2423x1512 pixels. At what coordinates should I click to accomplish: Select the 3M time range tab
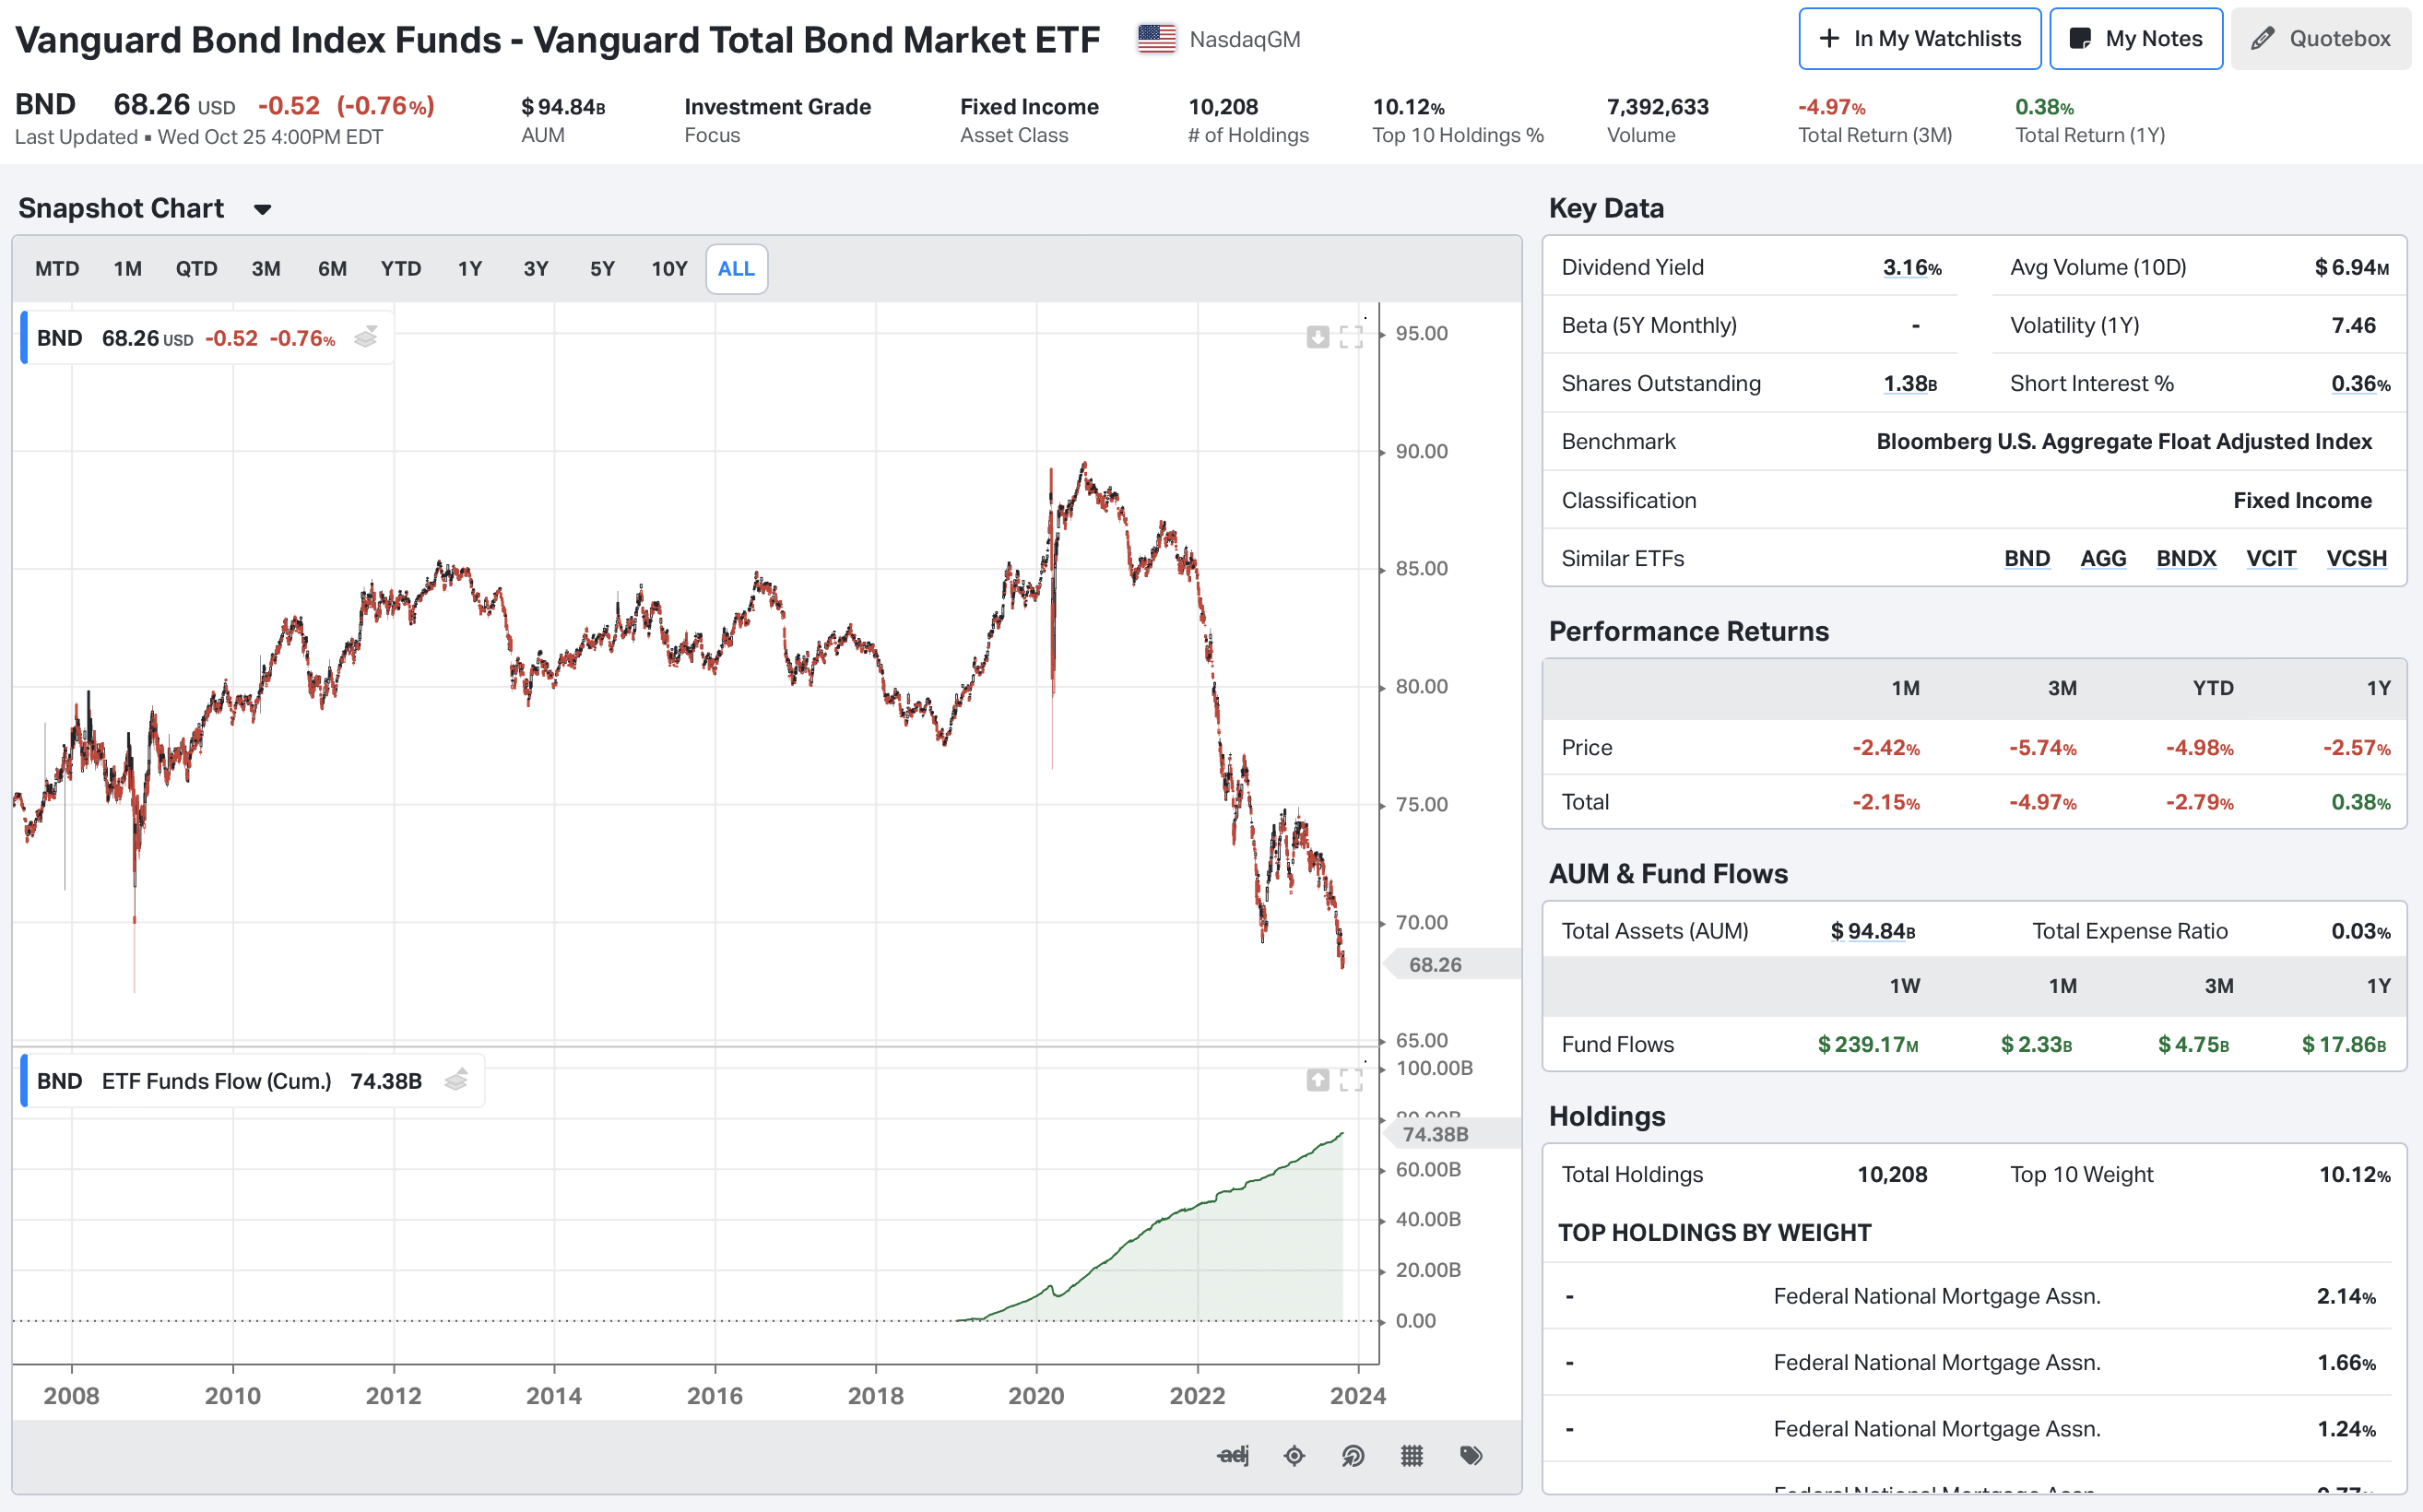pos(266,269)
